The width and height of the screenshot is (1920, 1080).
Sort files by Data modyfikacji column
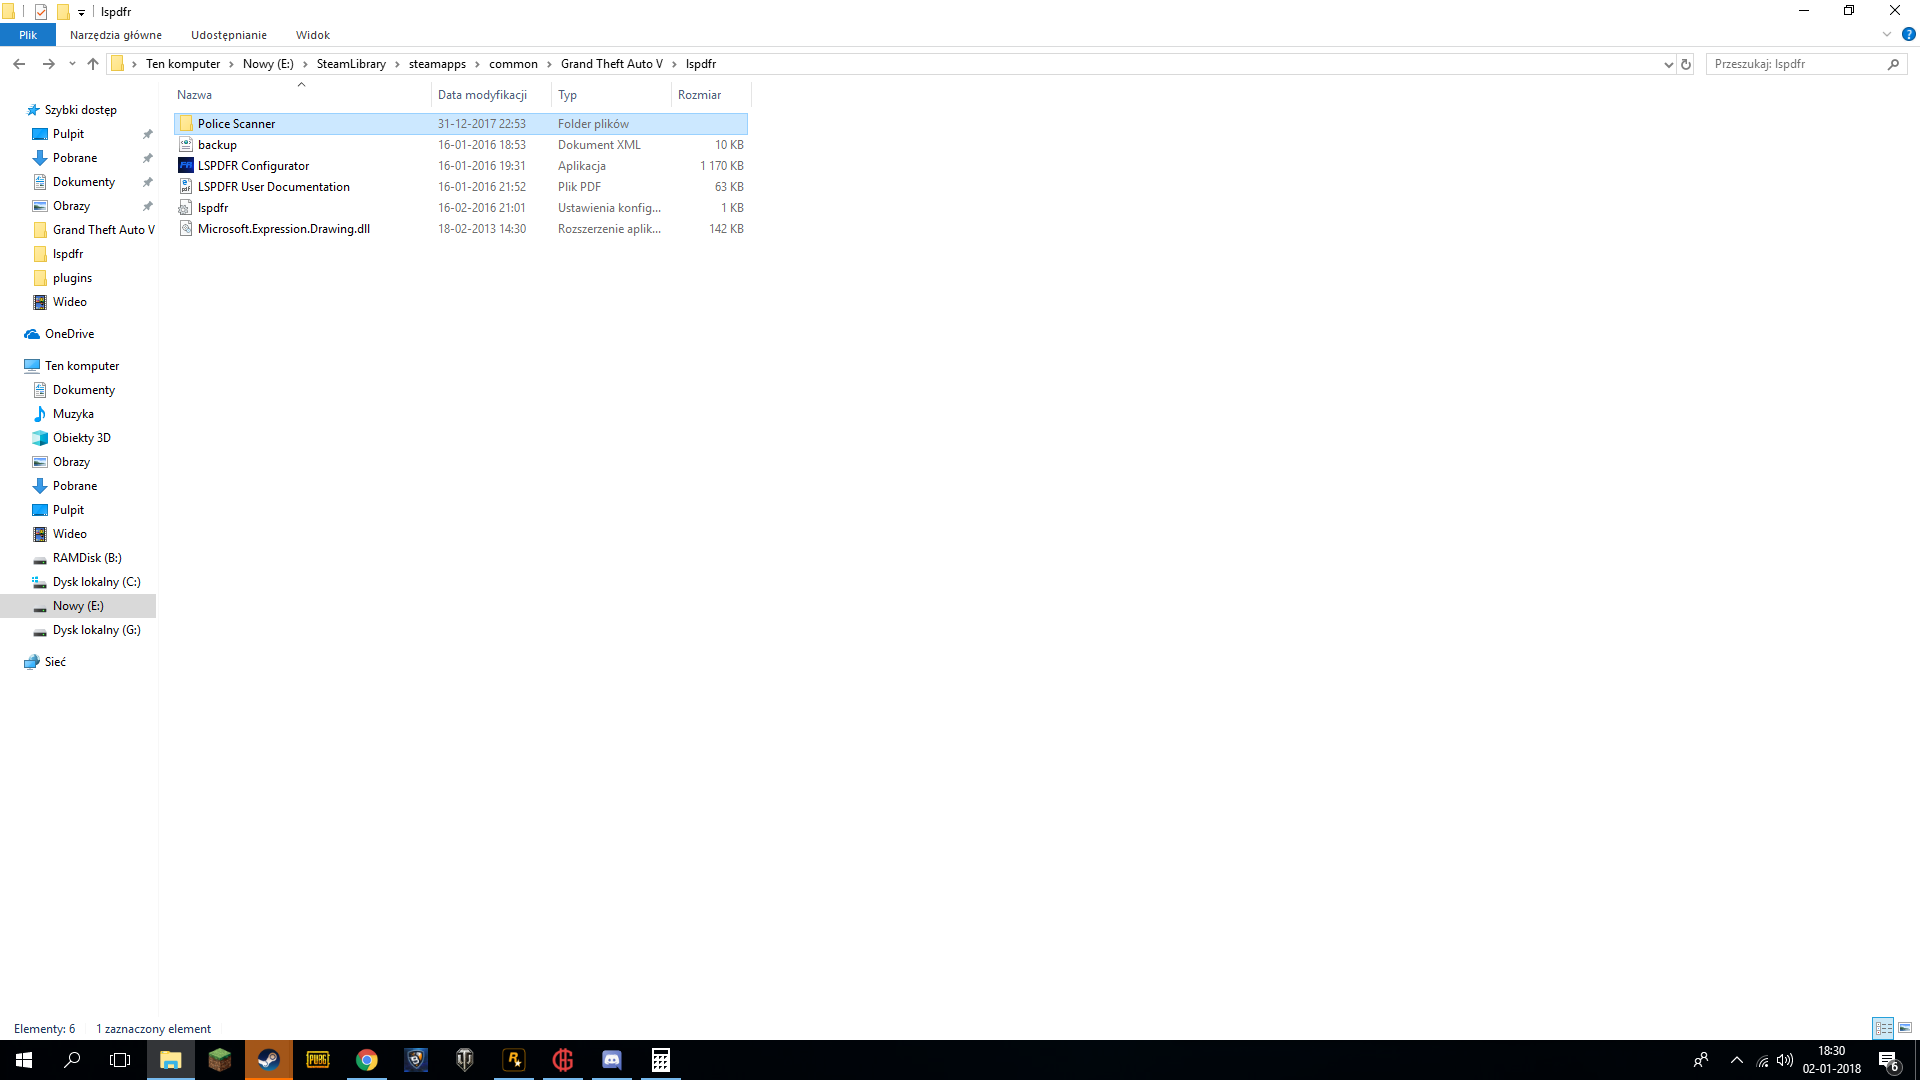pos(482,95)
